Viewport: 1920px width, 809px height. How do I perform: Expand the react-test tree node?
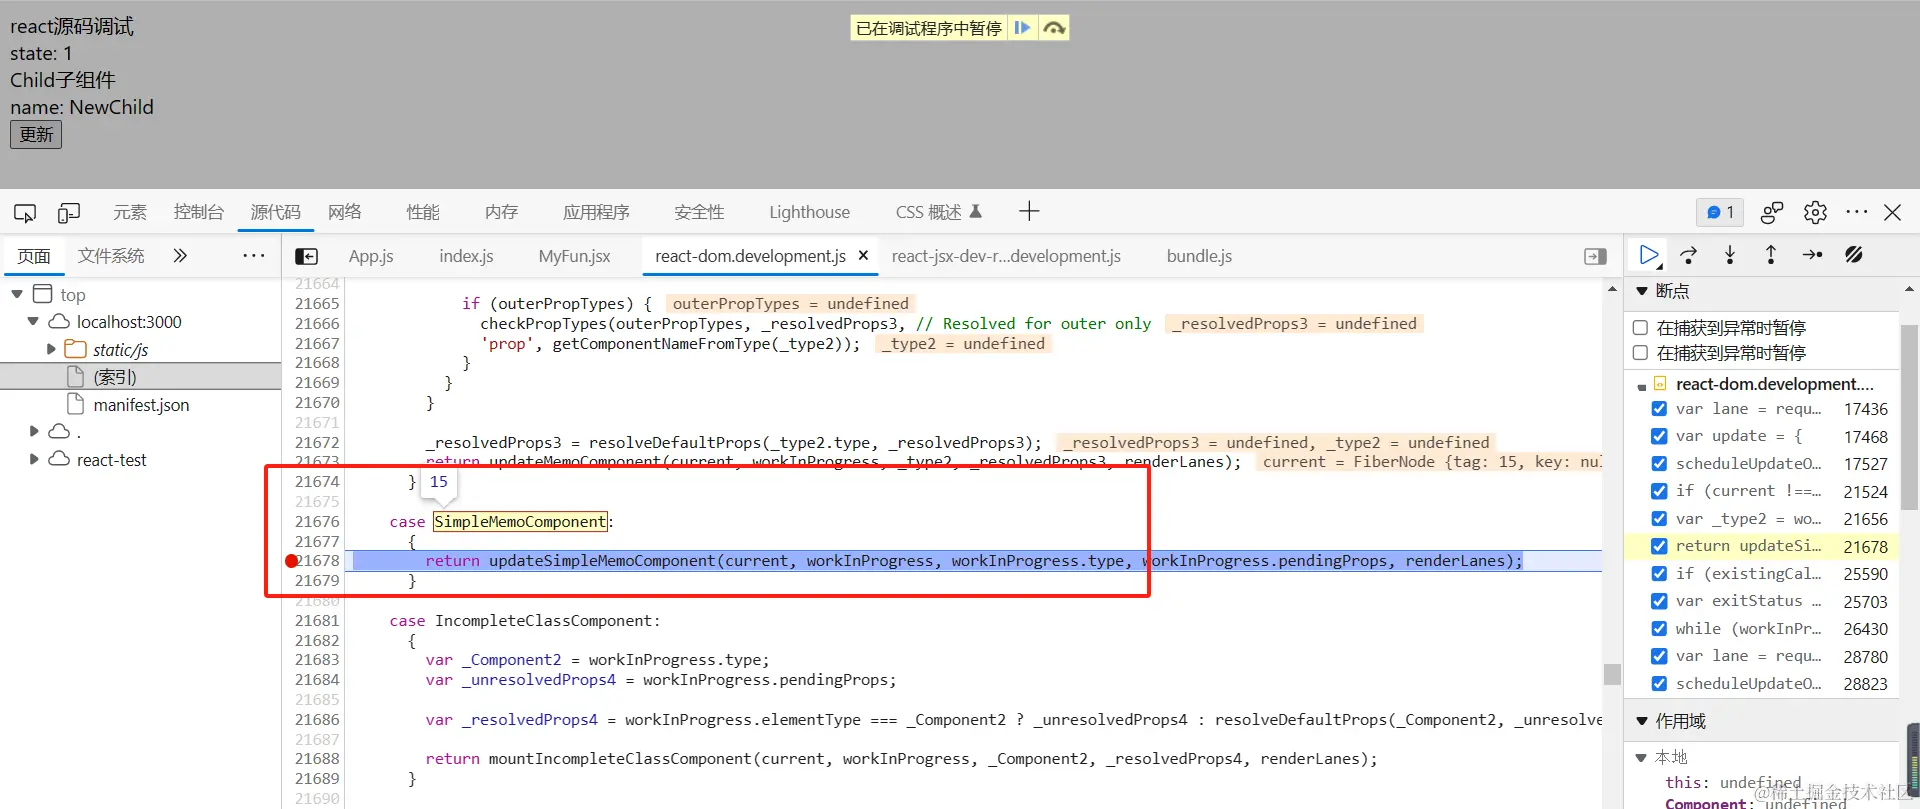[x=34, y=459]
